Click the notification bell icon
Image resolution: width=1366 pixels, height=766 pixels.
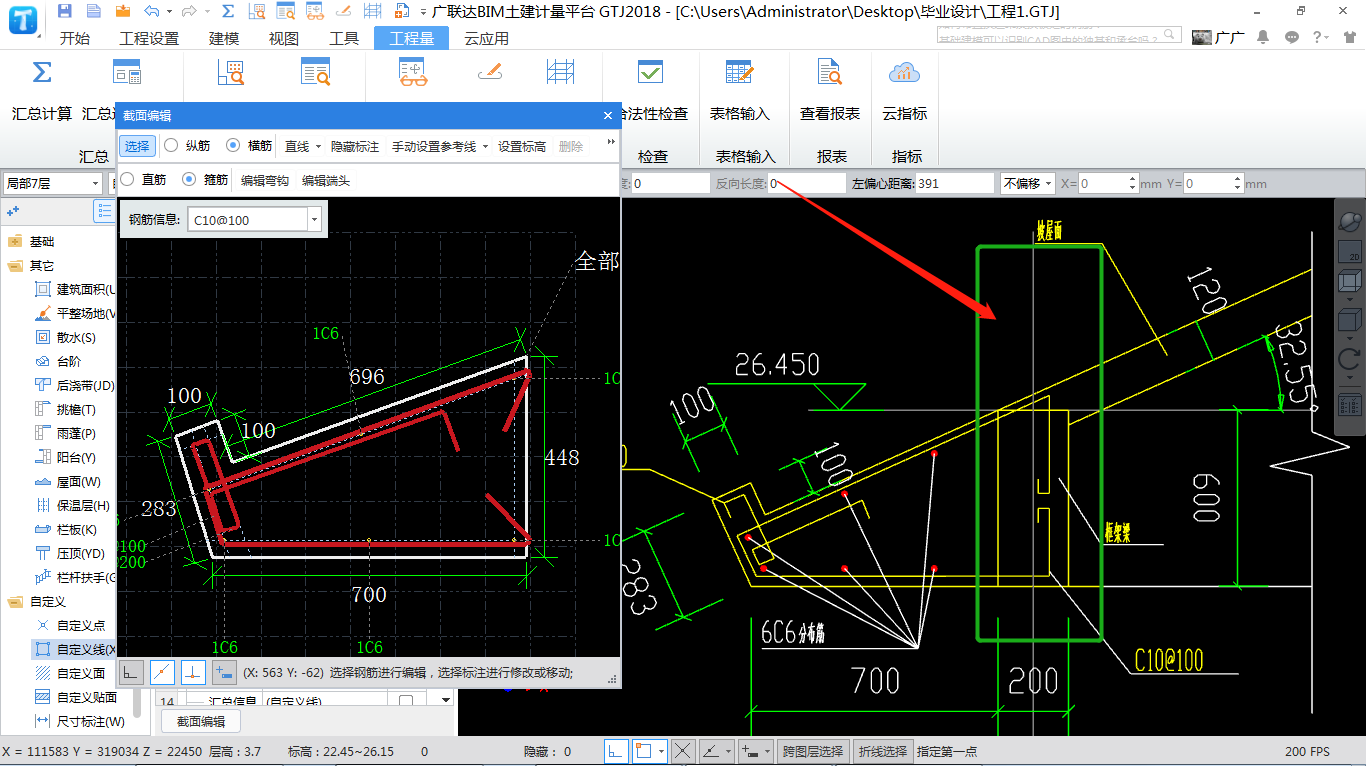click(1263, 37)
